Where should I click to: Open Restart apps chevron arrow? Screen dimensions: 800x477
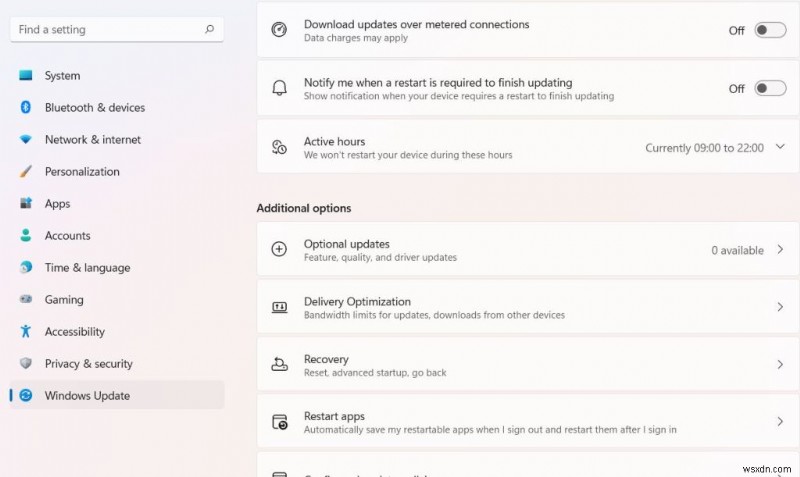point(780,421)
